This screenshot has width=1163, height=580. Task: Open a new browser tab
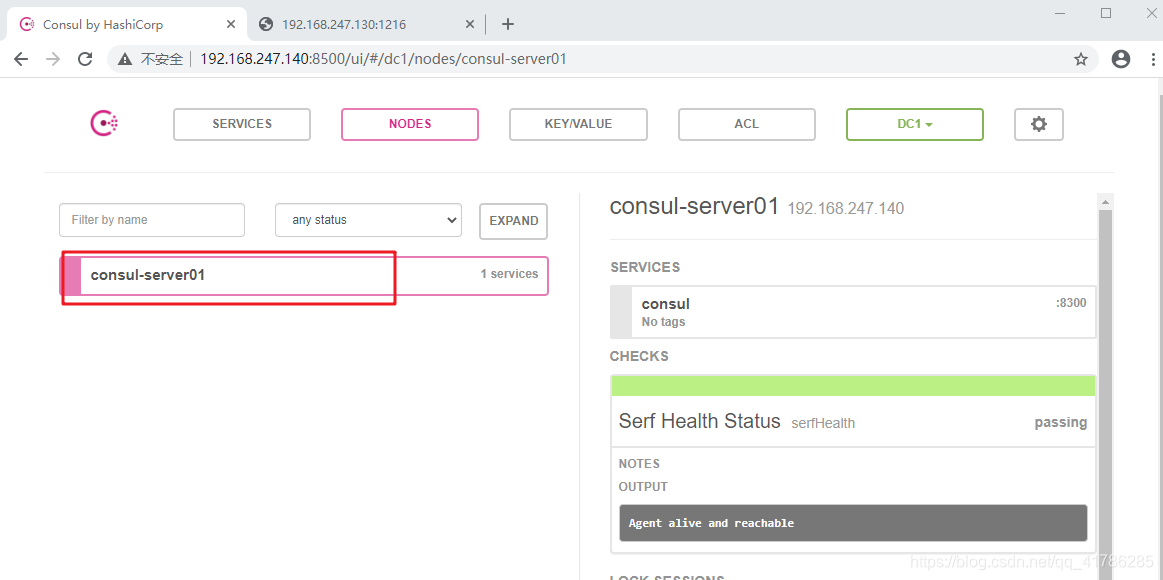click(x=507, y=24)
